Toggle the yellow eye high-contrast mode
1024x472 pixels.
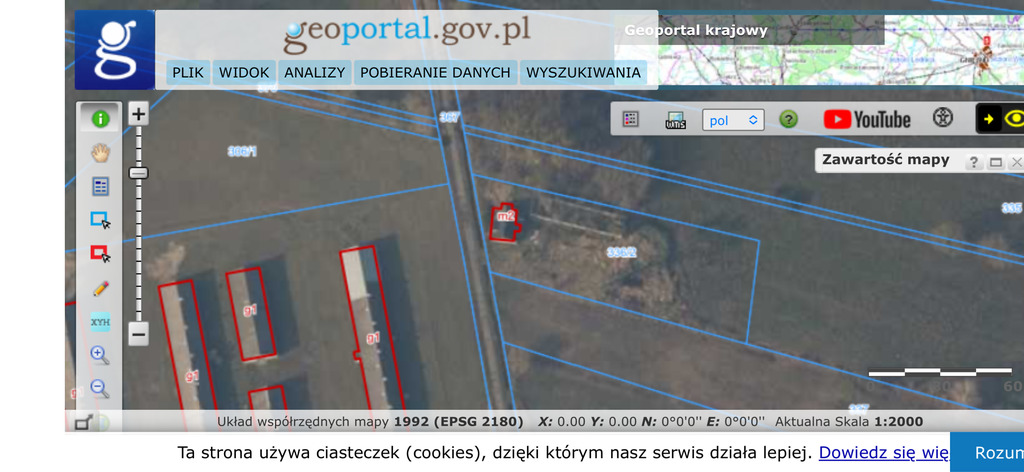1014,119
